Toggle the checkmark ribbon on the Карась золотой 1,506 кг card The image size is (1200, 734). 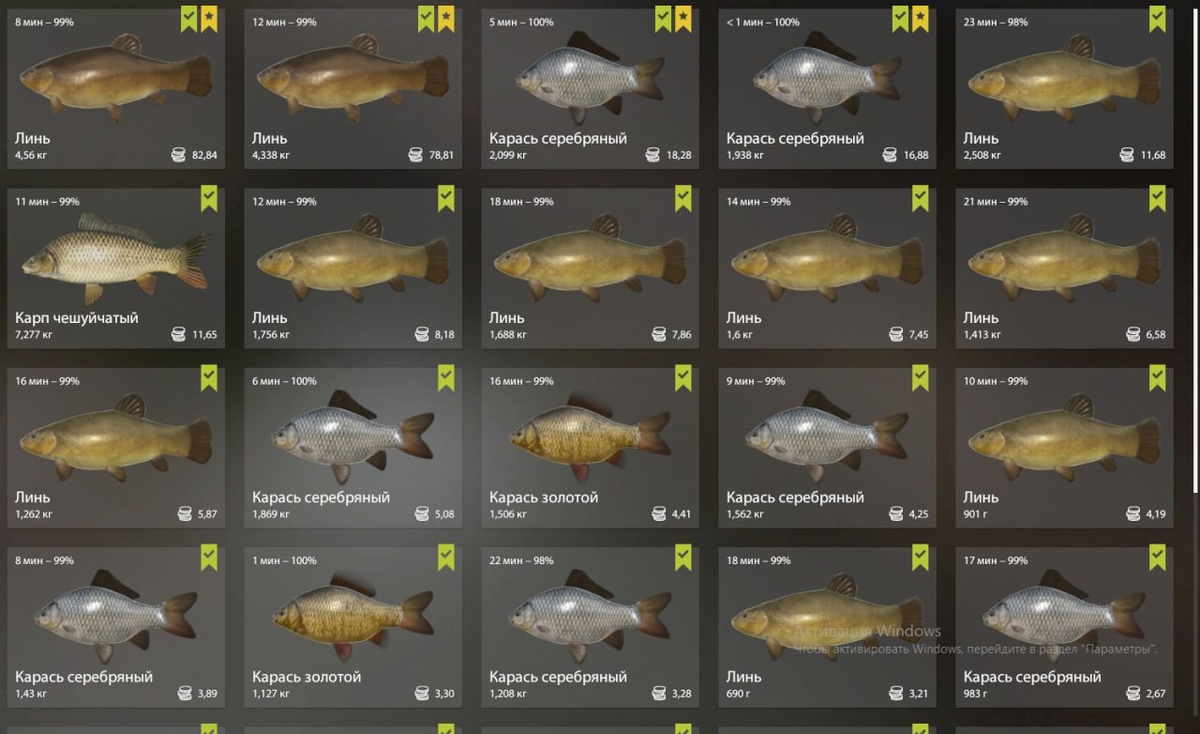tap(683, 377)
